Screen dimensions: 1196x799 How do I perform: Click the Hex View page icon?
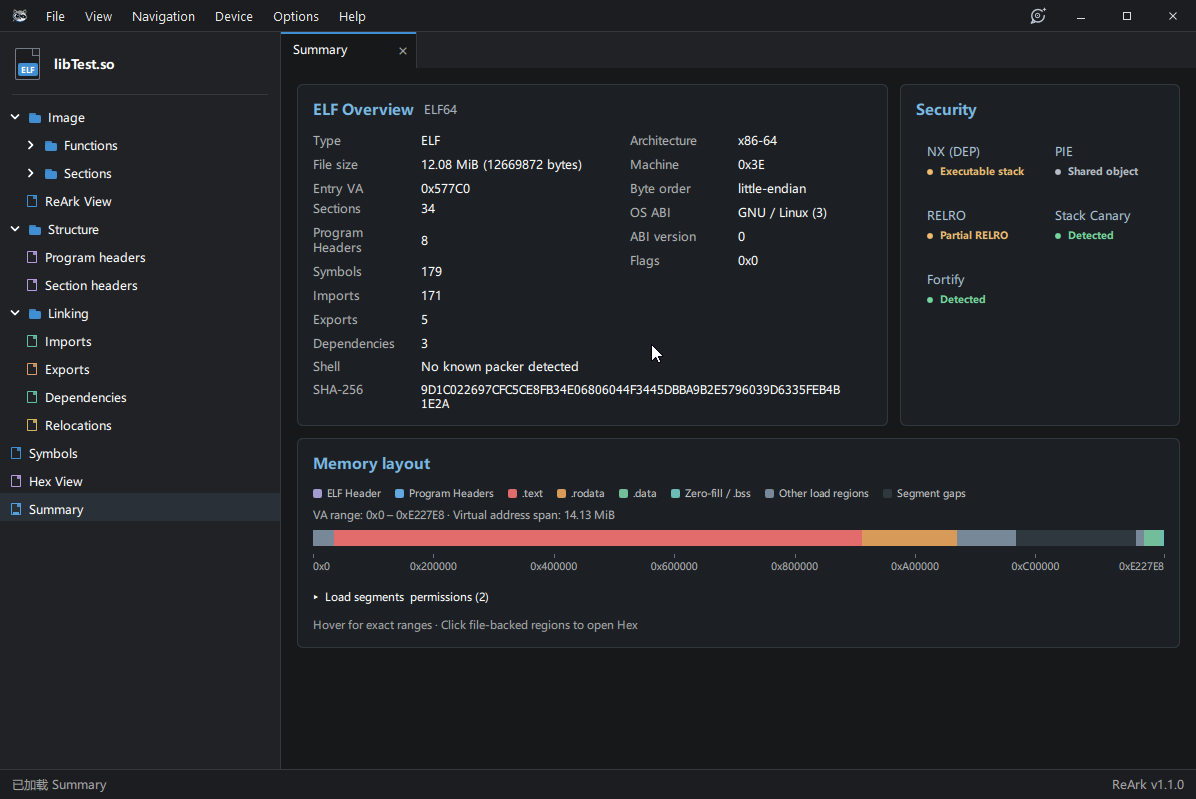point(16,481)
